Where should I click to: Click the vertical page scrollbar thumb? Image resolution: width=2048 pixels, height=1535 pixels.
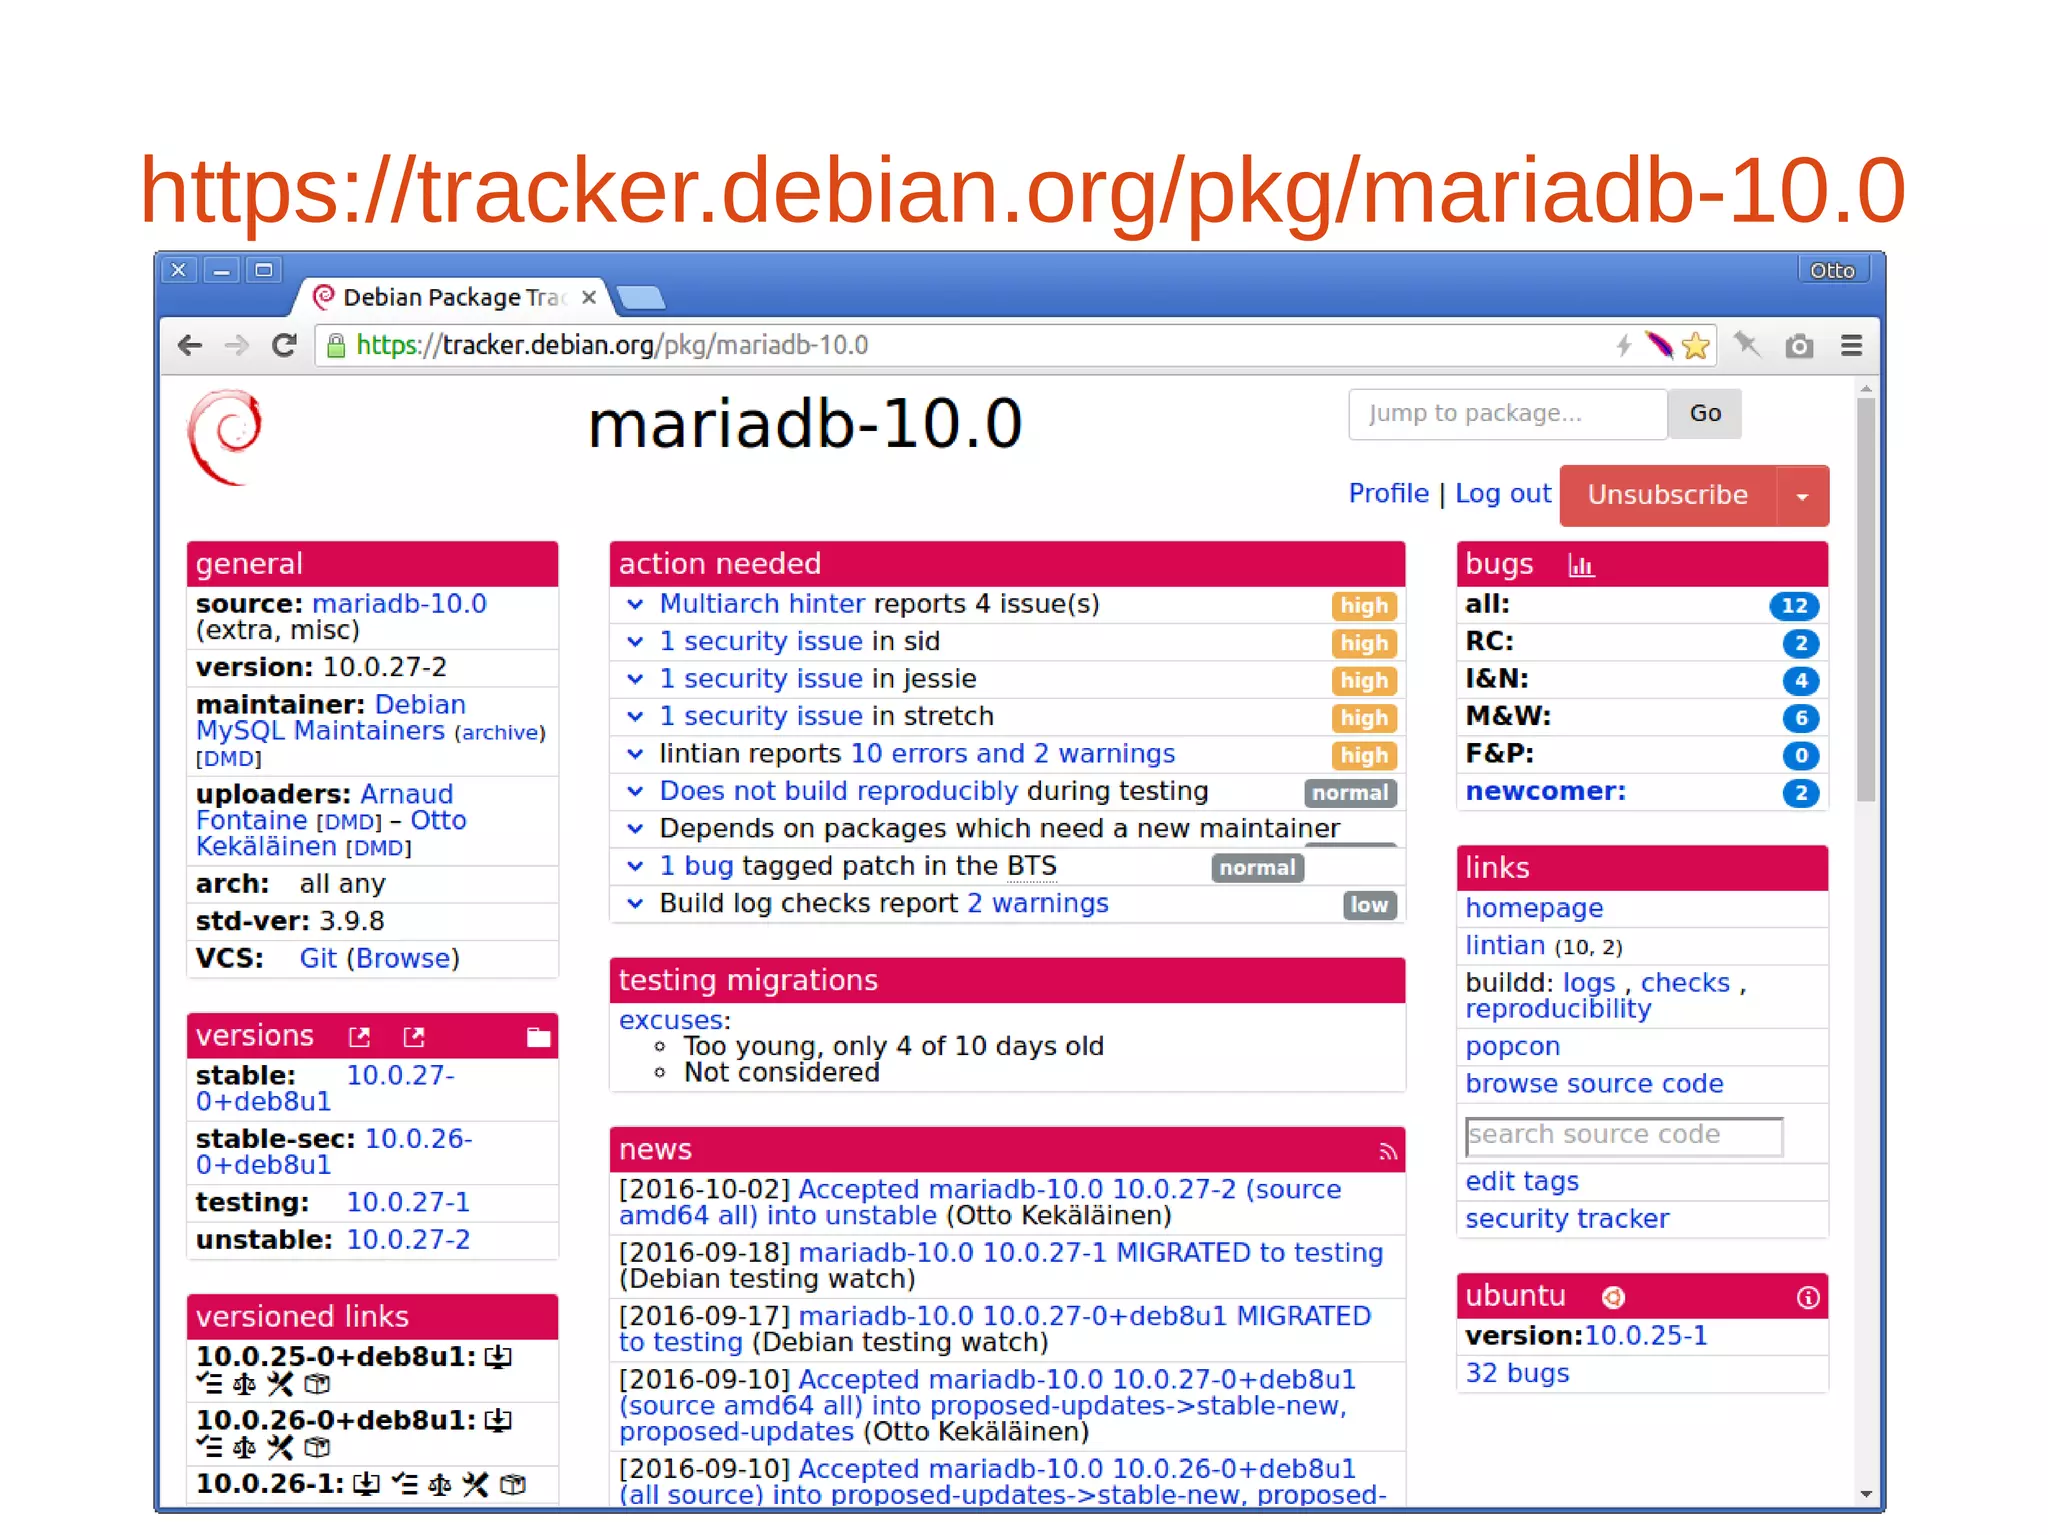coord(1866,599)
